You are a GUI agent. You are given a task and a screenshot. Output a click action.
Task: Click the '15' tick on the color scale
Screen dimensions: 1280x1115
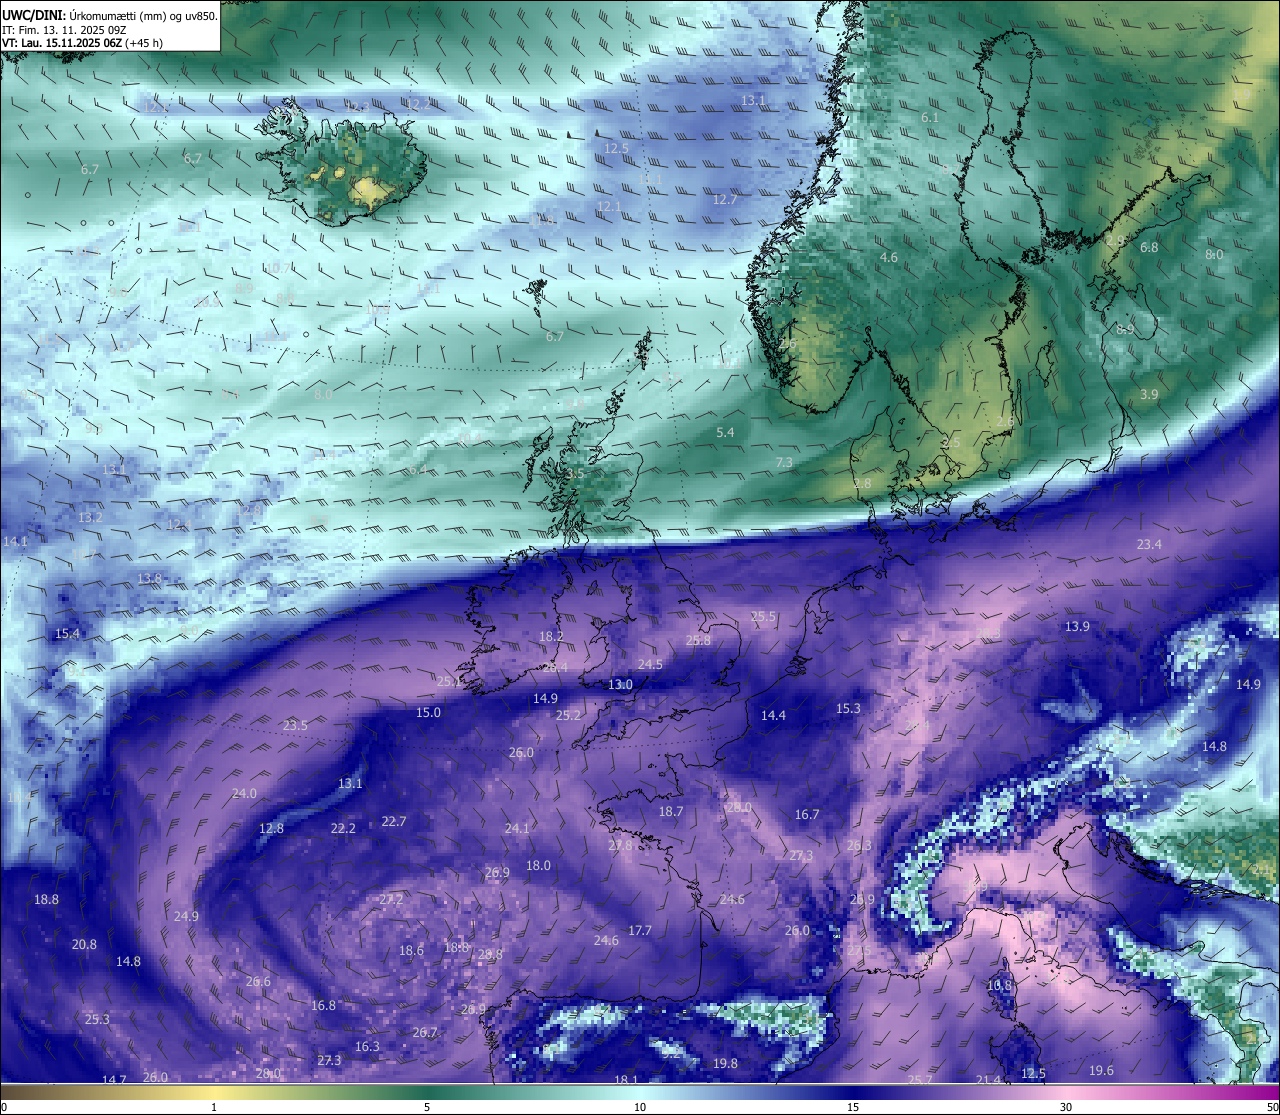(853, 1107)
